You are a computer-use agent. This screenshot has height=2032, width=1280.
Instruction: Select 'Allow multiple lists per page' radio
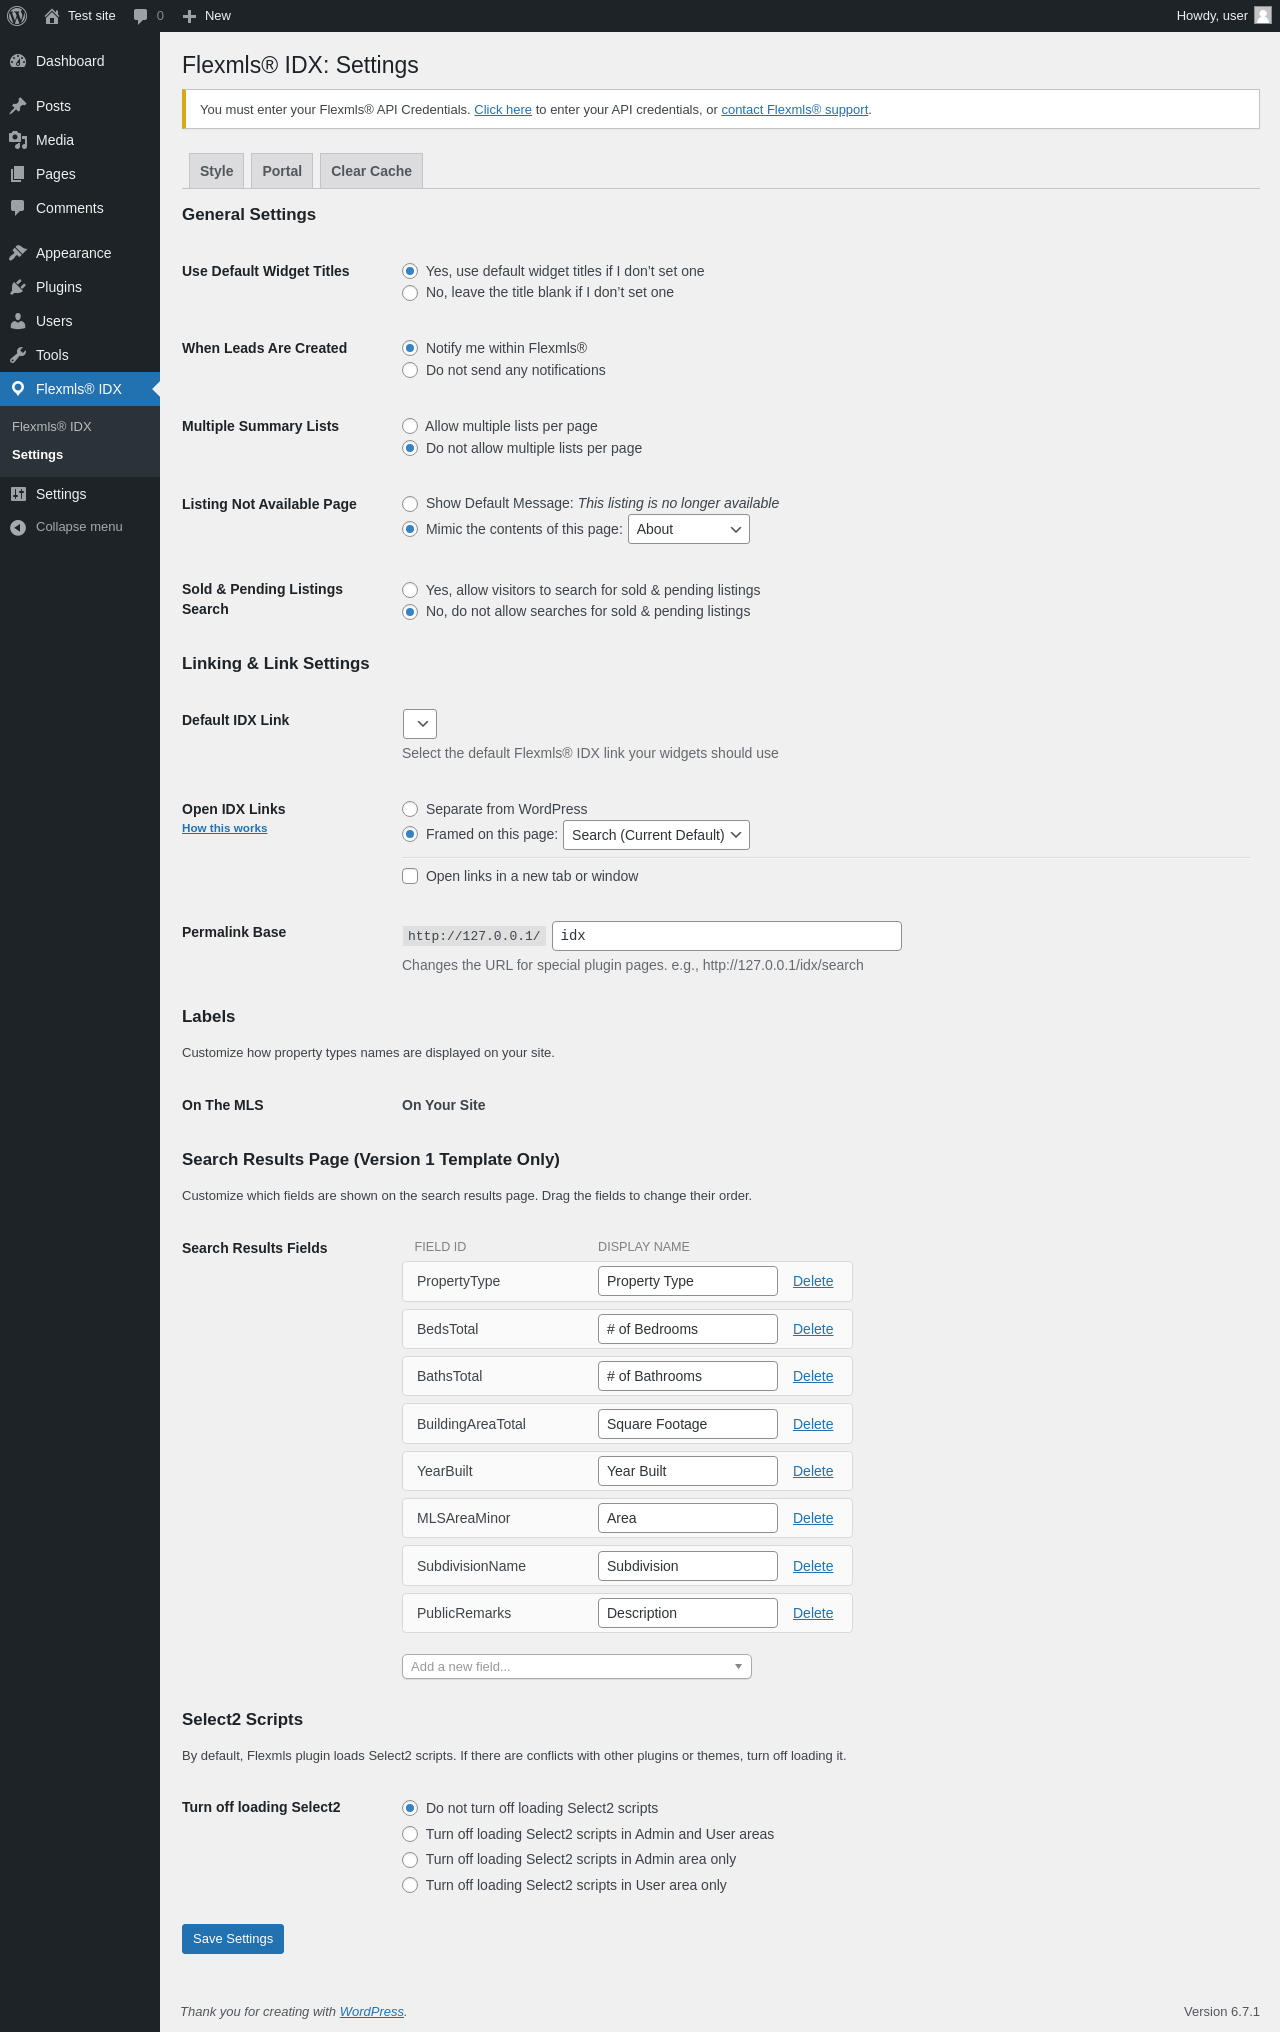click(x=410, y=426)
